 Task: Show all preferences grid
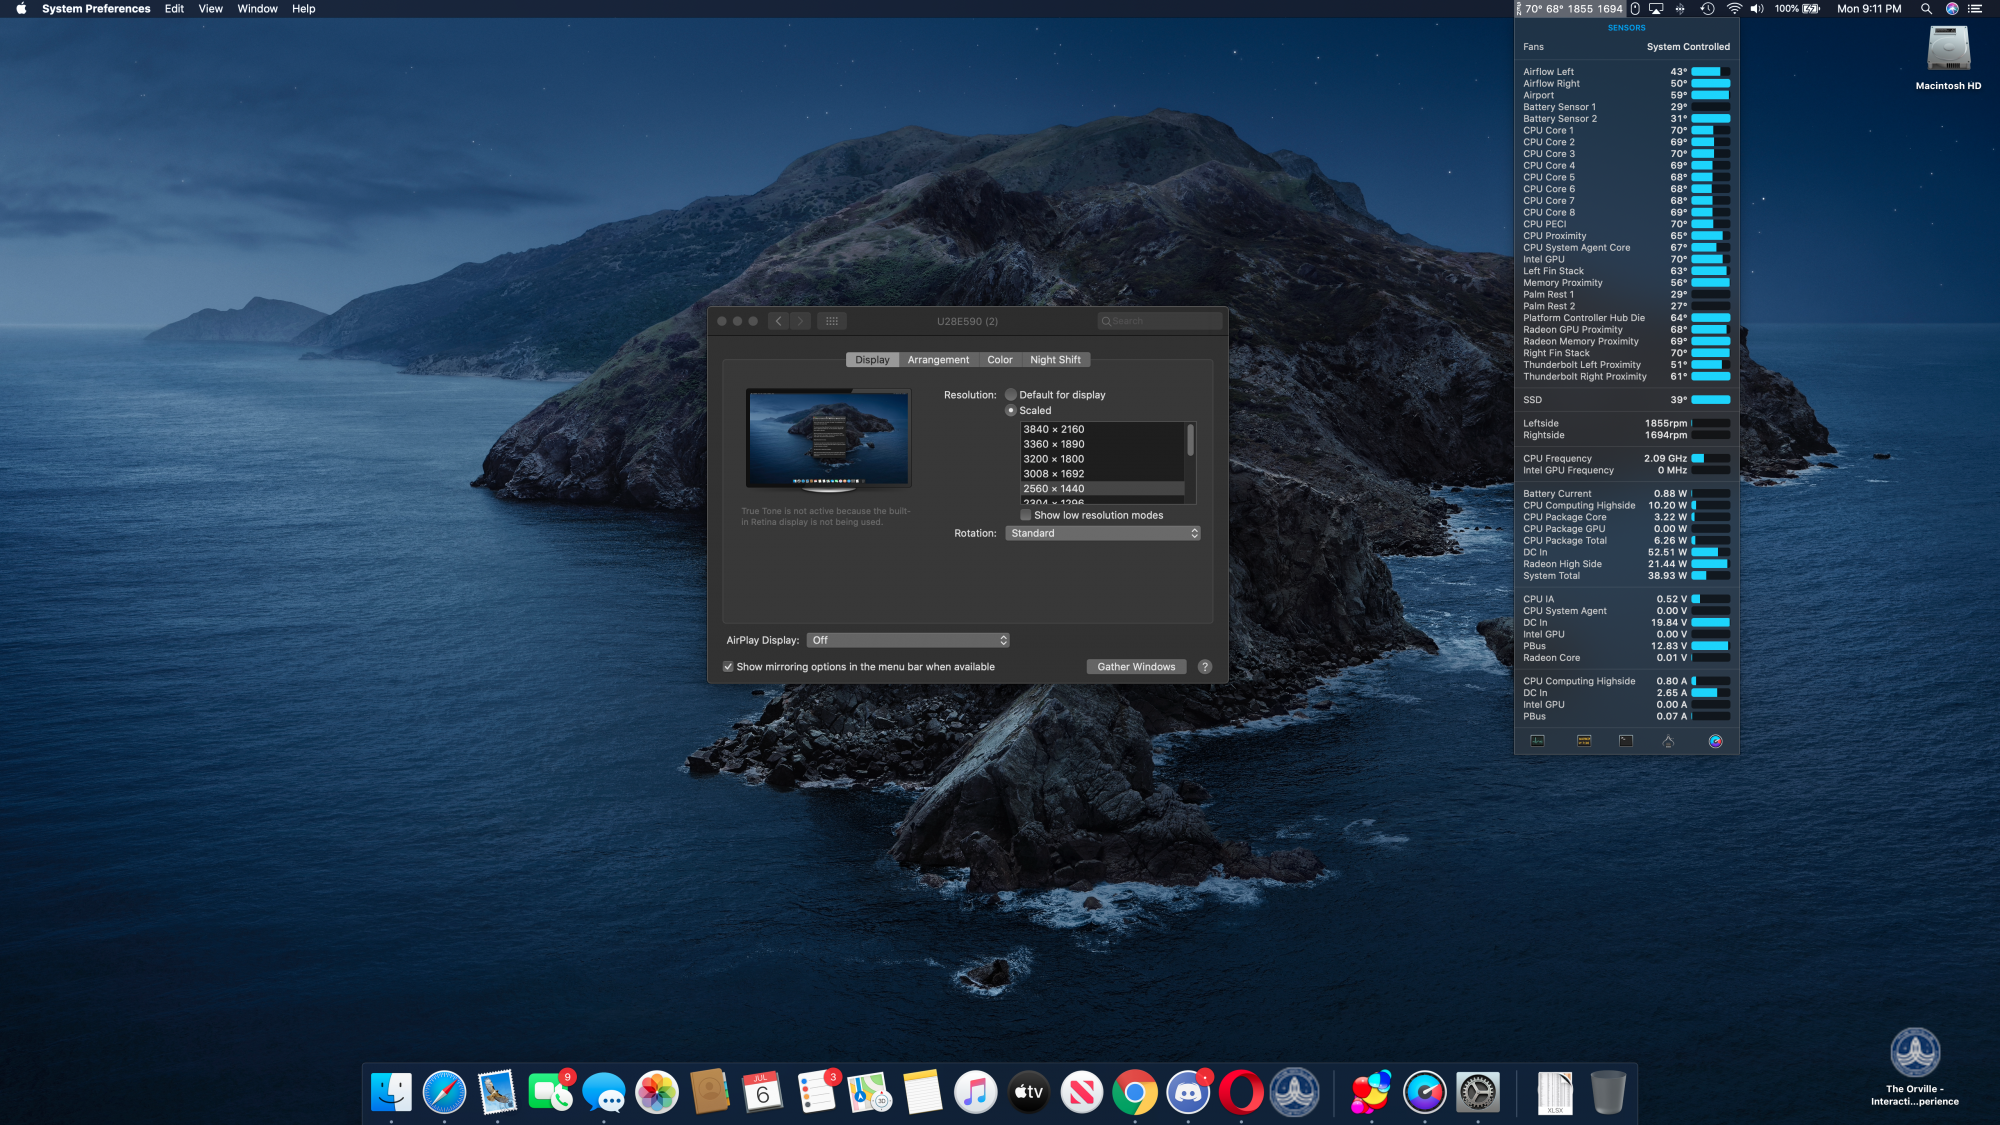coord(831,321)
